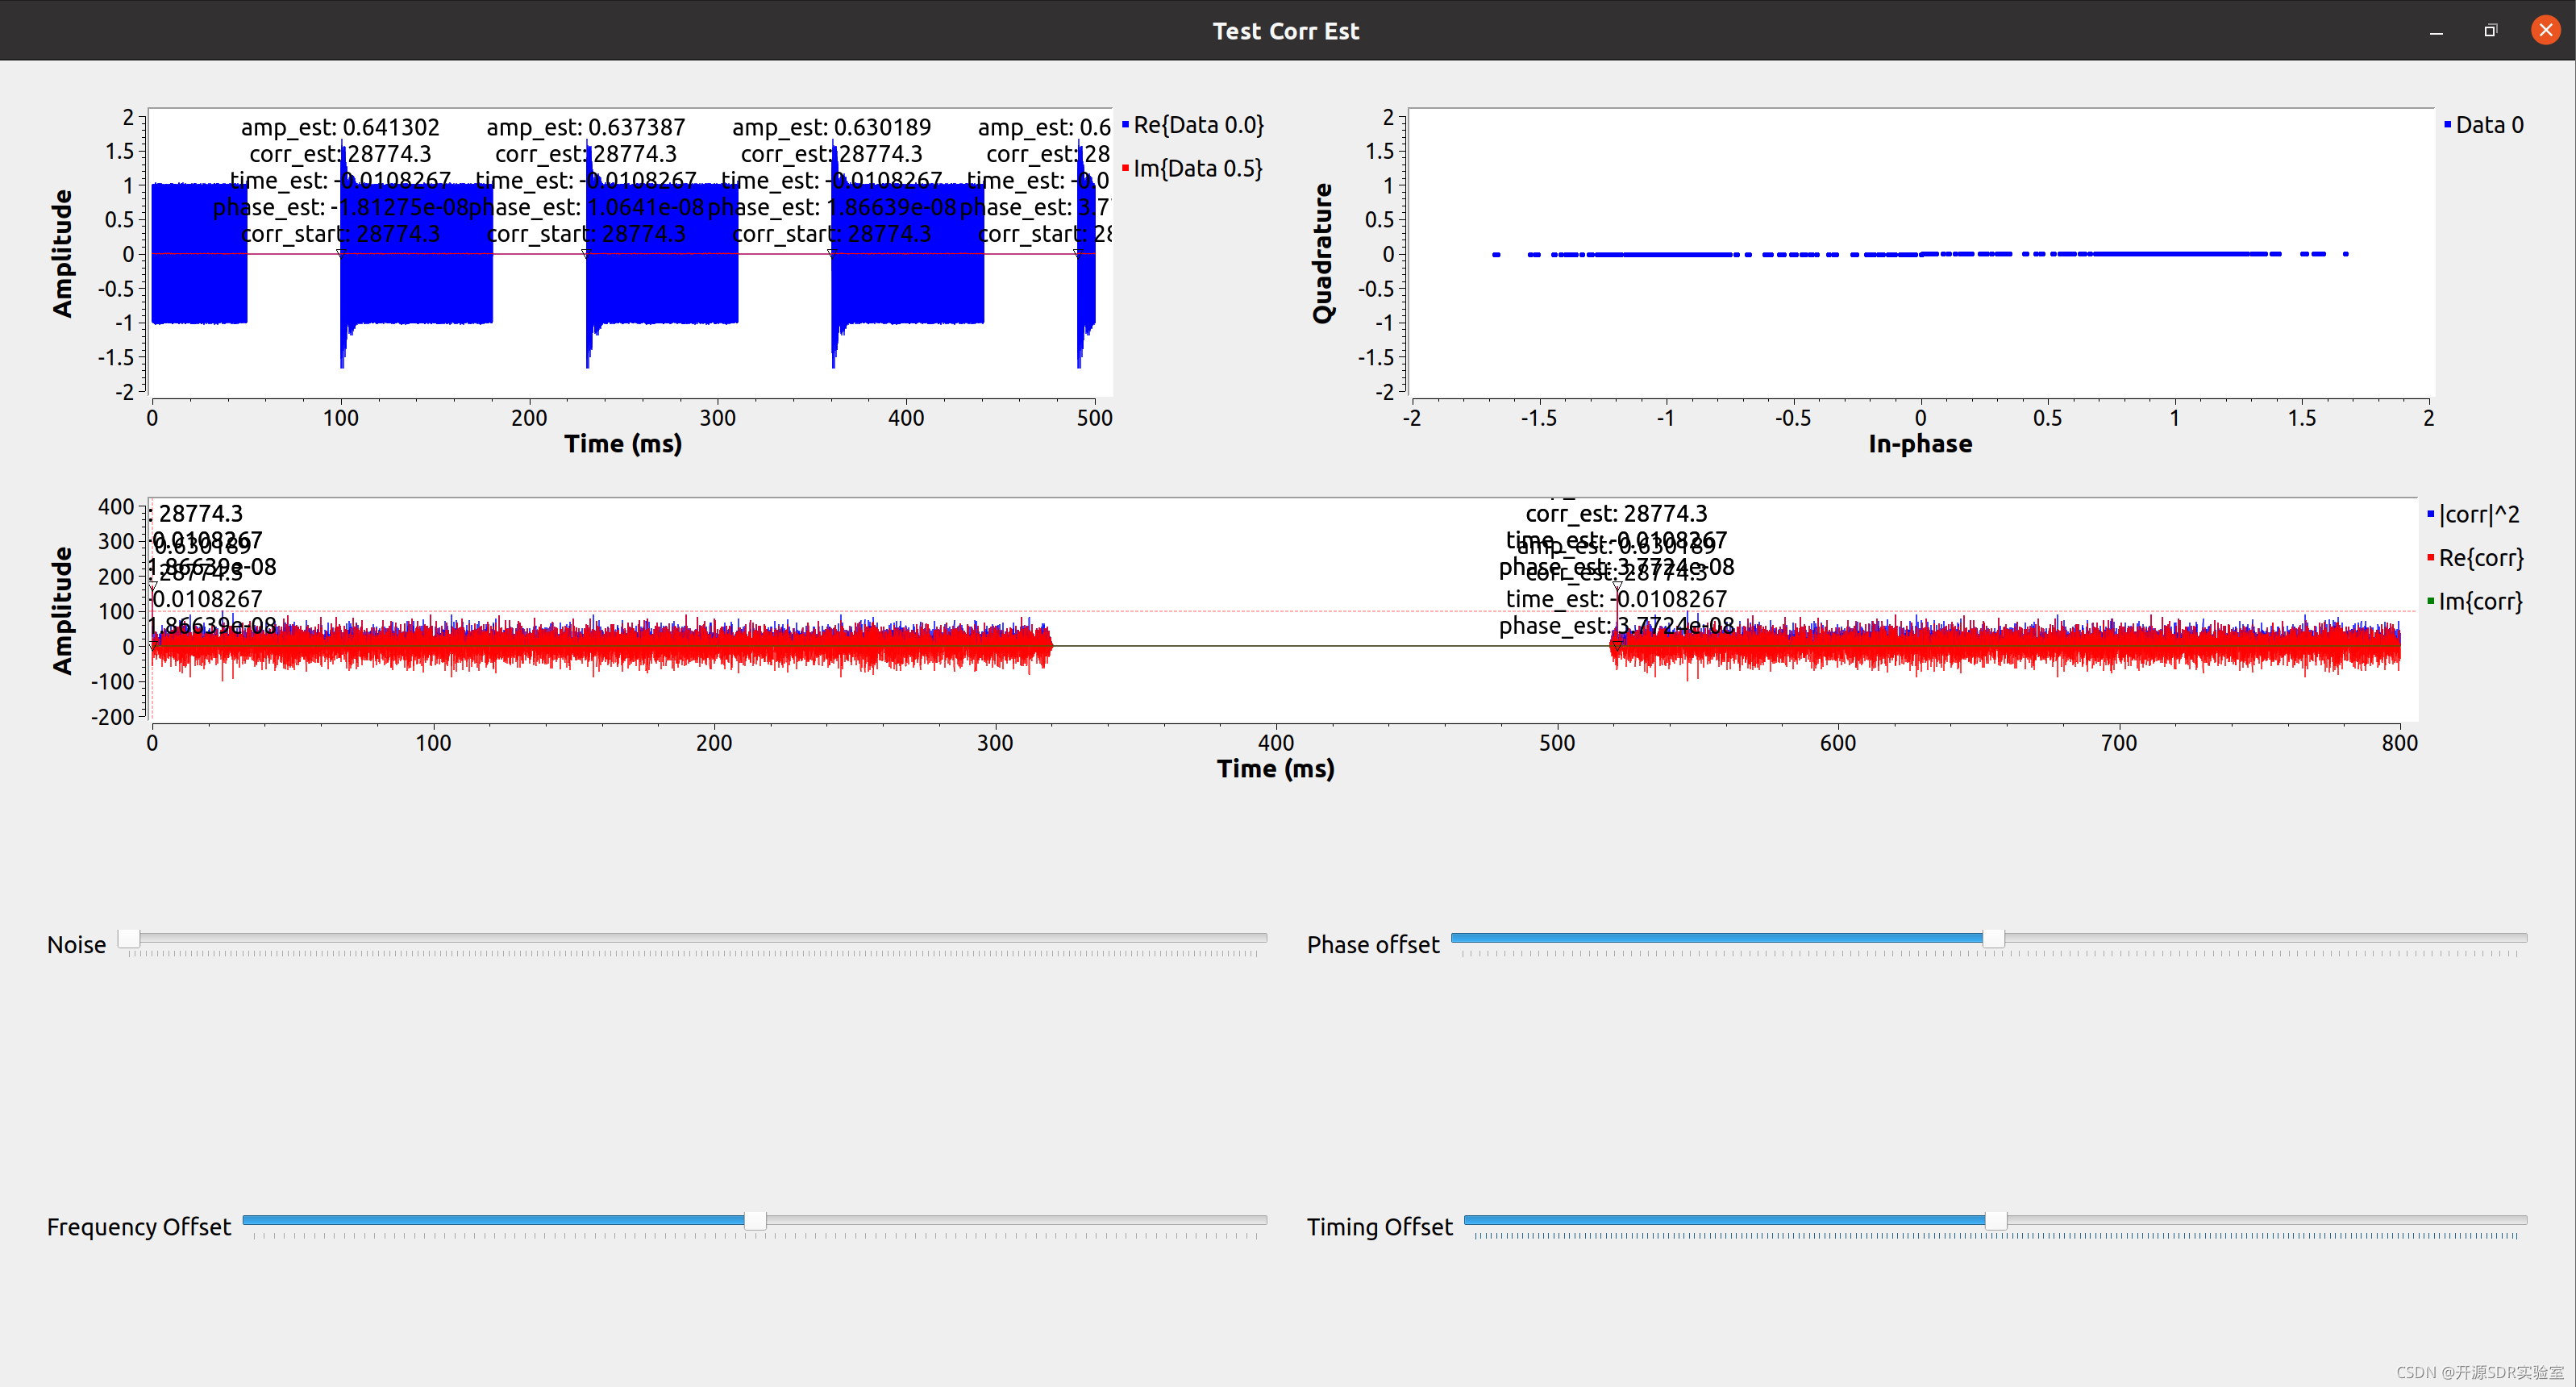
Task: Click the constellation plot origin point
Action: (1920, 254)
